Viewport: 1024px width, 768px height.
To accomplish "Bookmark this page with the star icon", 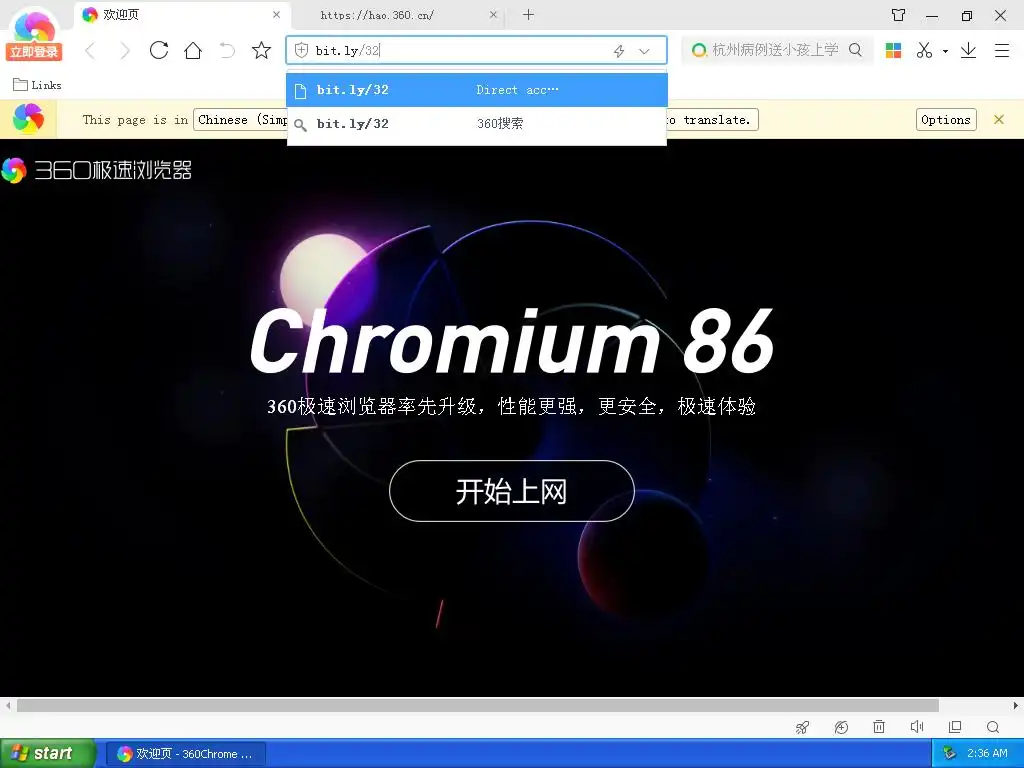I will coord(261,50).
